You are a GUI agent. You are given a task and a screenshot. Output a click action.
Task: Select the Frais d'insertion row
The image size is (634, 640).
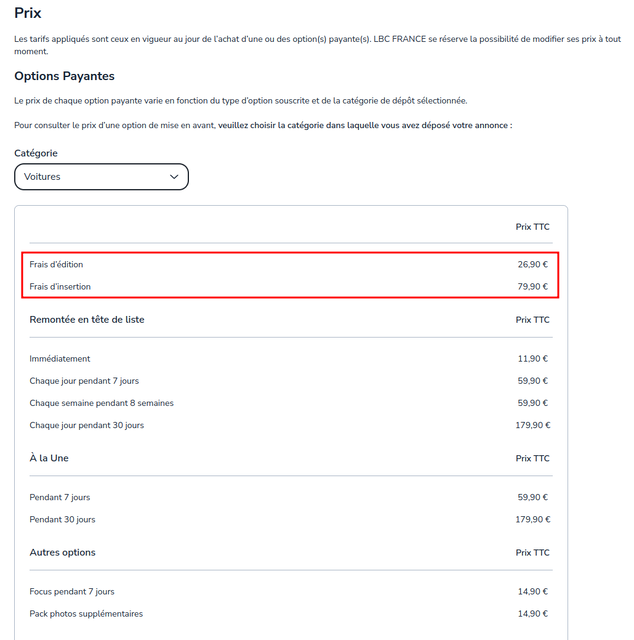[x=291, y=287]
